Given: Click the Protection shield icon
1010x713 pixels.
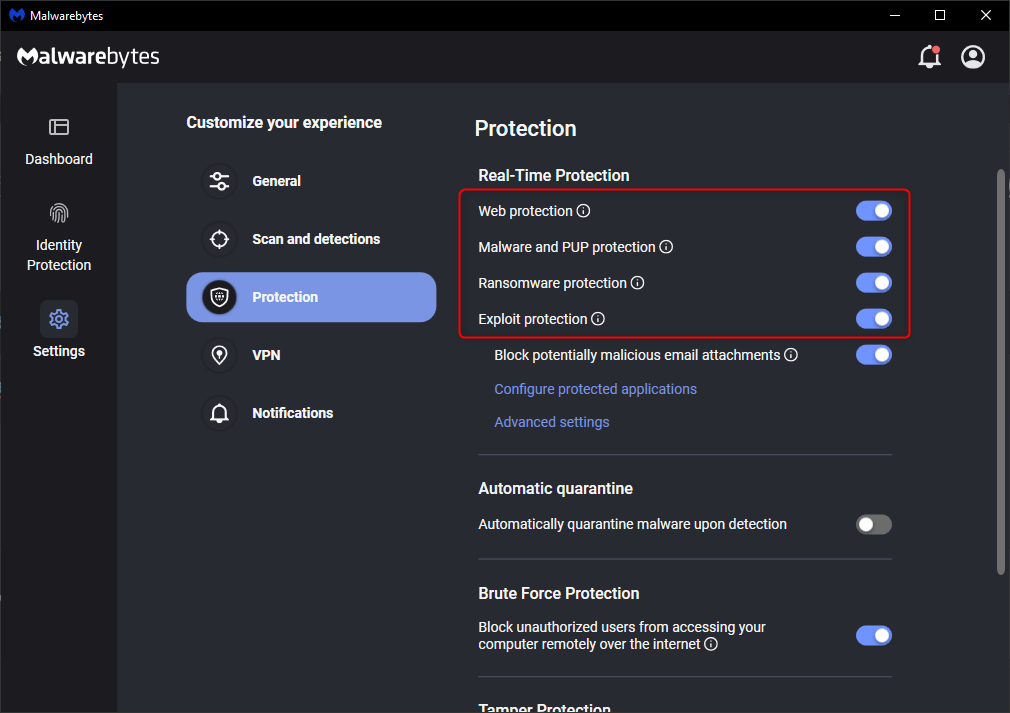Looking at the screenshot, I should coord(219,297).
